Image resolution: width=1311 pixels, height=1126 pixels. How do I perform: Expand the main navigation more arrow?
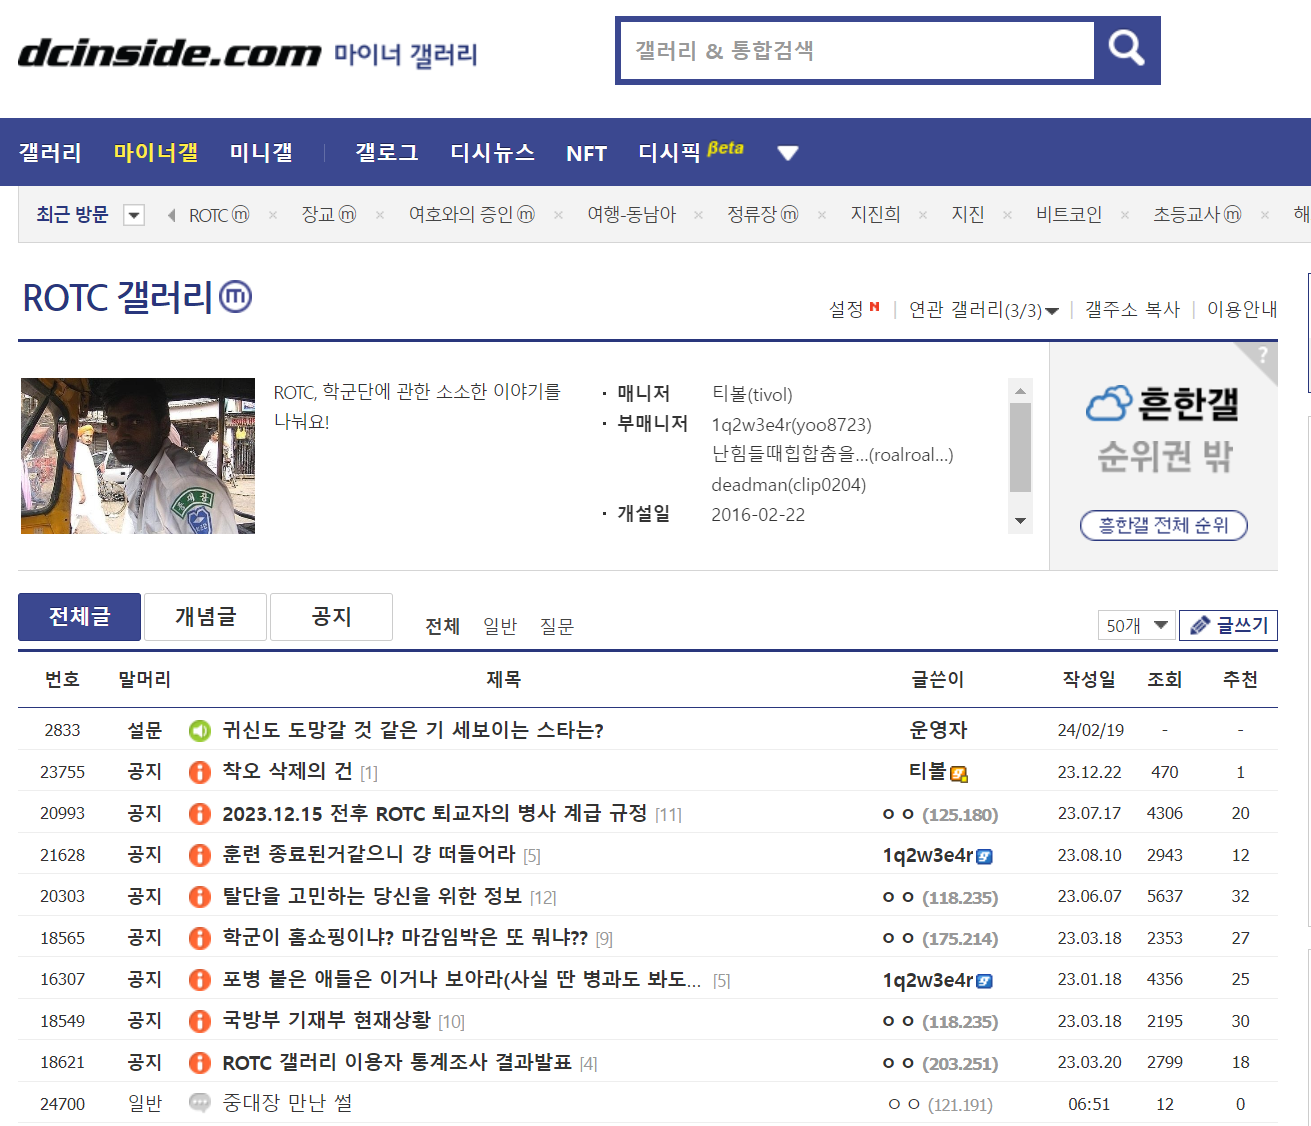[788, 153]
